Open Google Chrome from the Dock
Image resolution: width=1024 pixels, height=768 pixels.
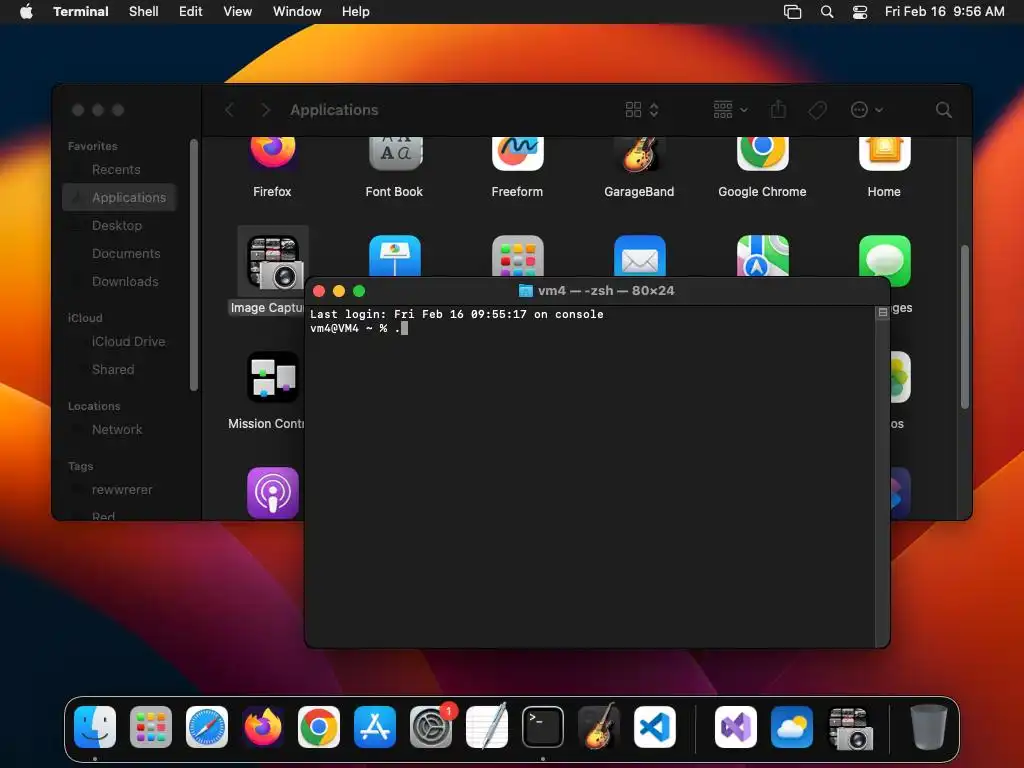319,727
